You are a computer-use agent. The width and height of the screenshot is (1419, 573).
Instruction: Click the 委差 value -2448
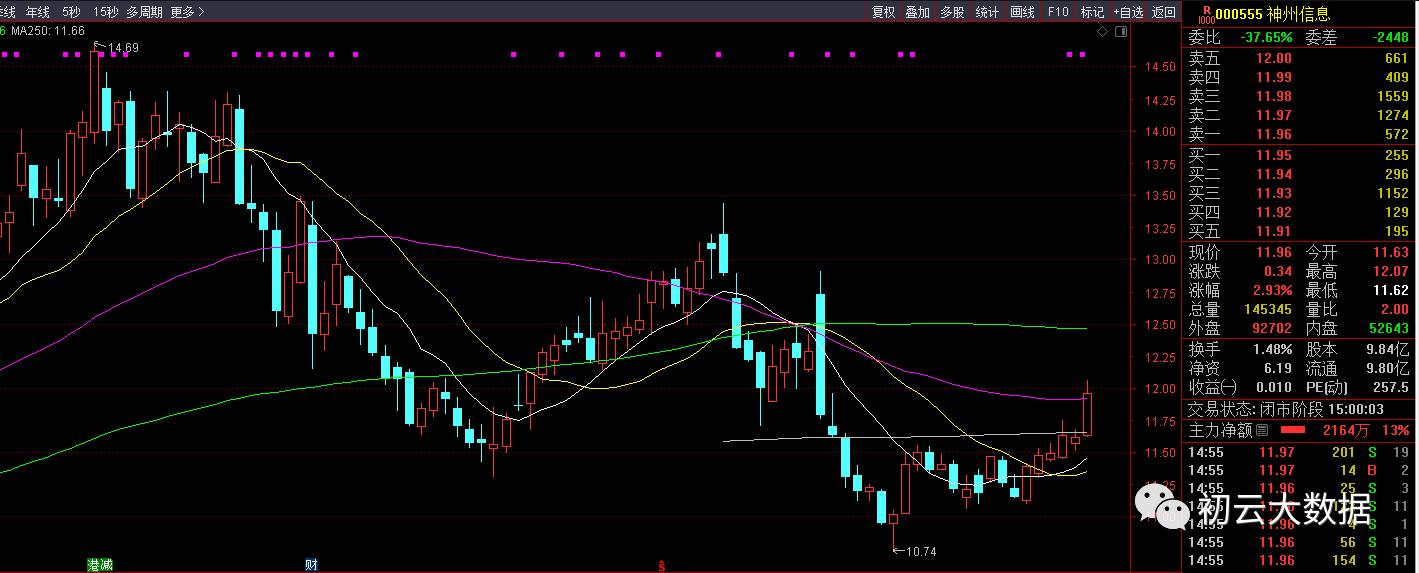pos(1390,37)
